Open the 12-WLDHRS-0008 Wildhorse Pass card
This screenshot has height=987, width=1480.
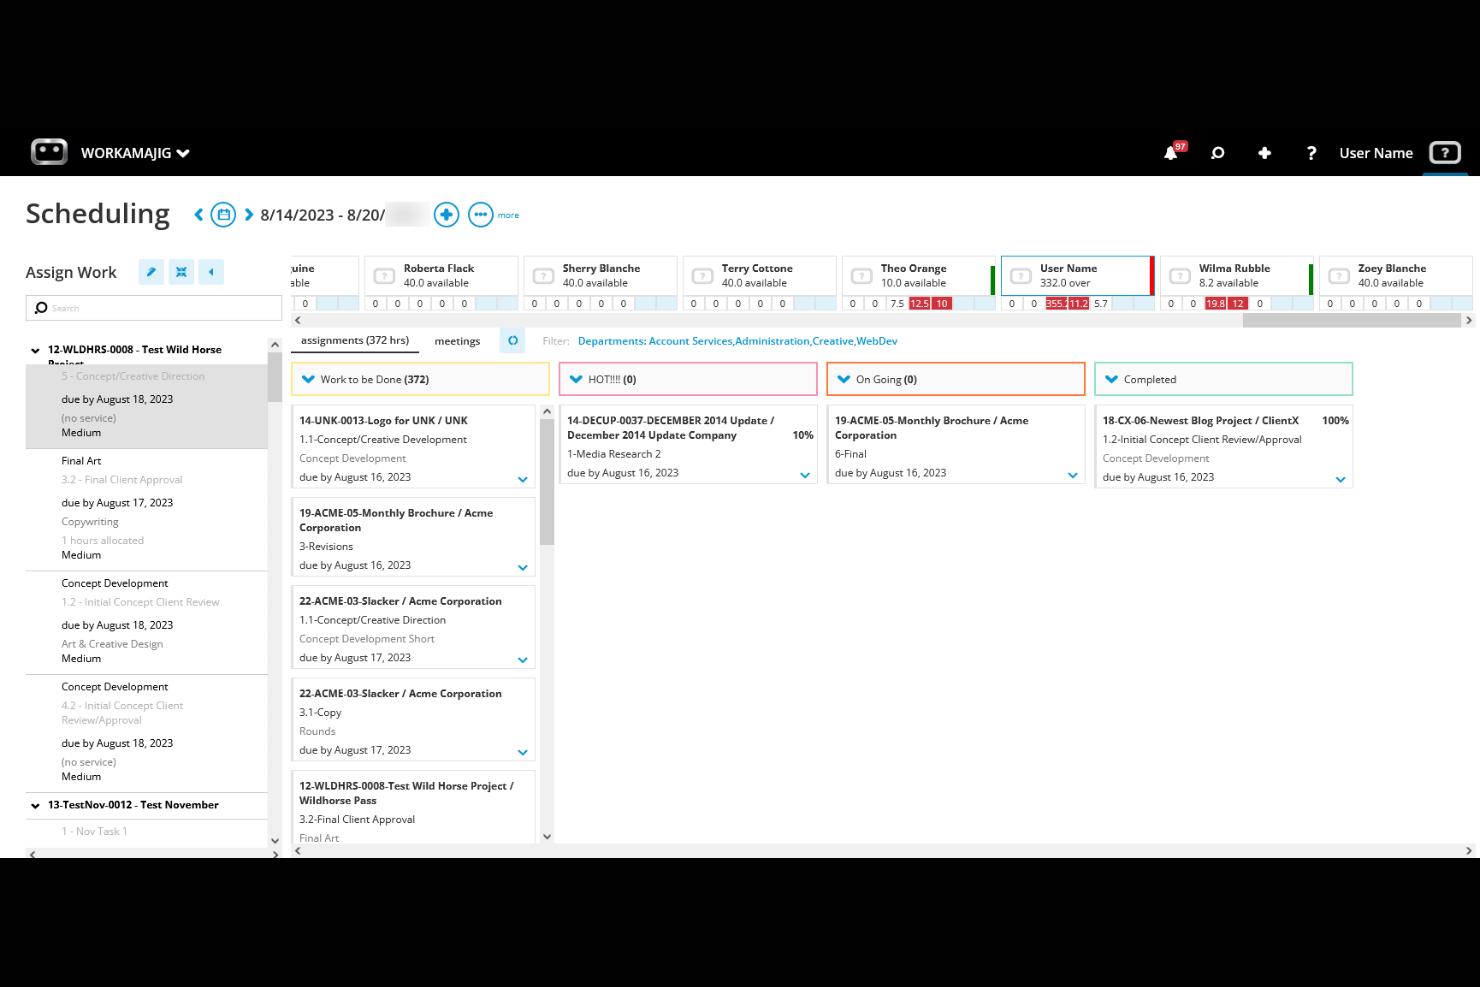pos(413,806)
